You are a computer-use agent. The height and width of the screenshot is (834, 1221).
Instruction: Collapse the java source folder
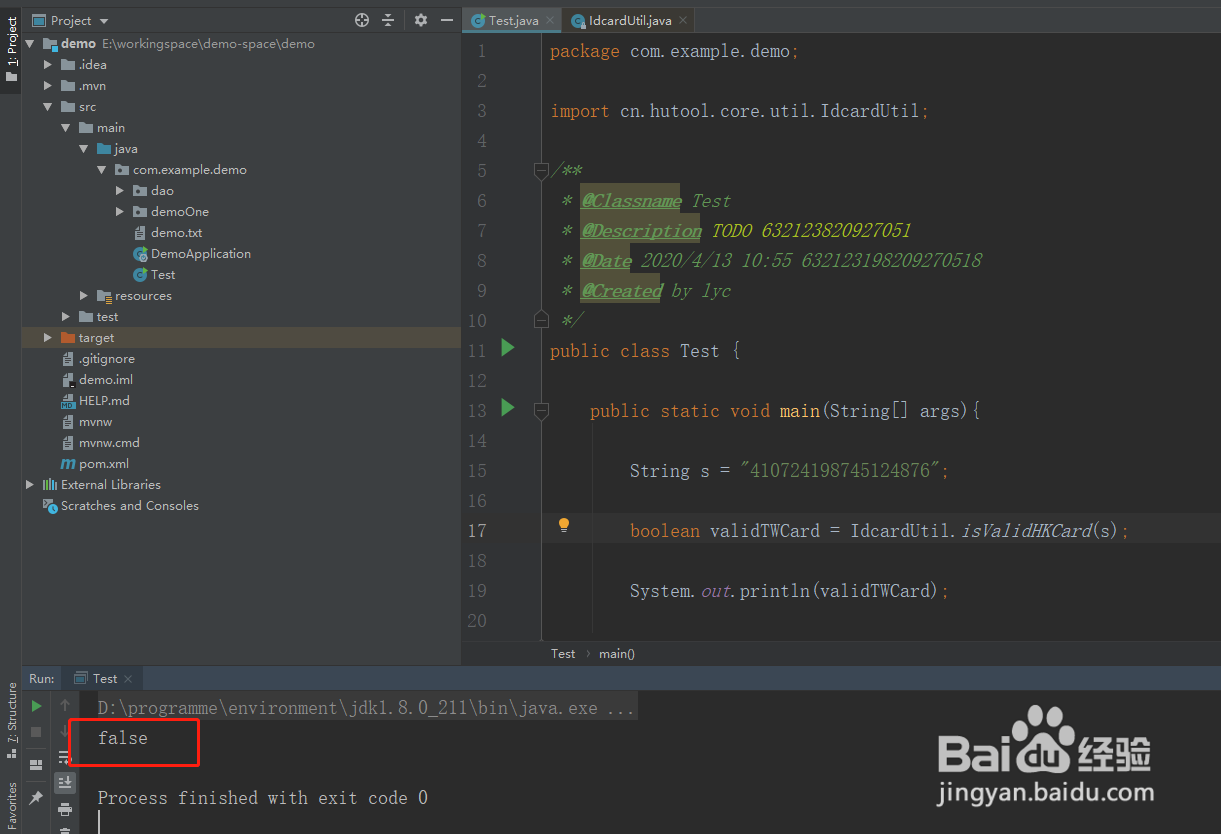click(83, 149)
